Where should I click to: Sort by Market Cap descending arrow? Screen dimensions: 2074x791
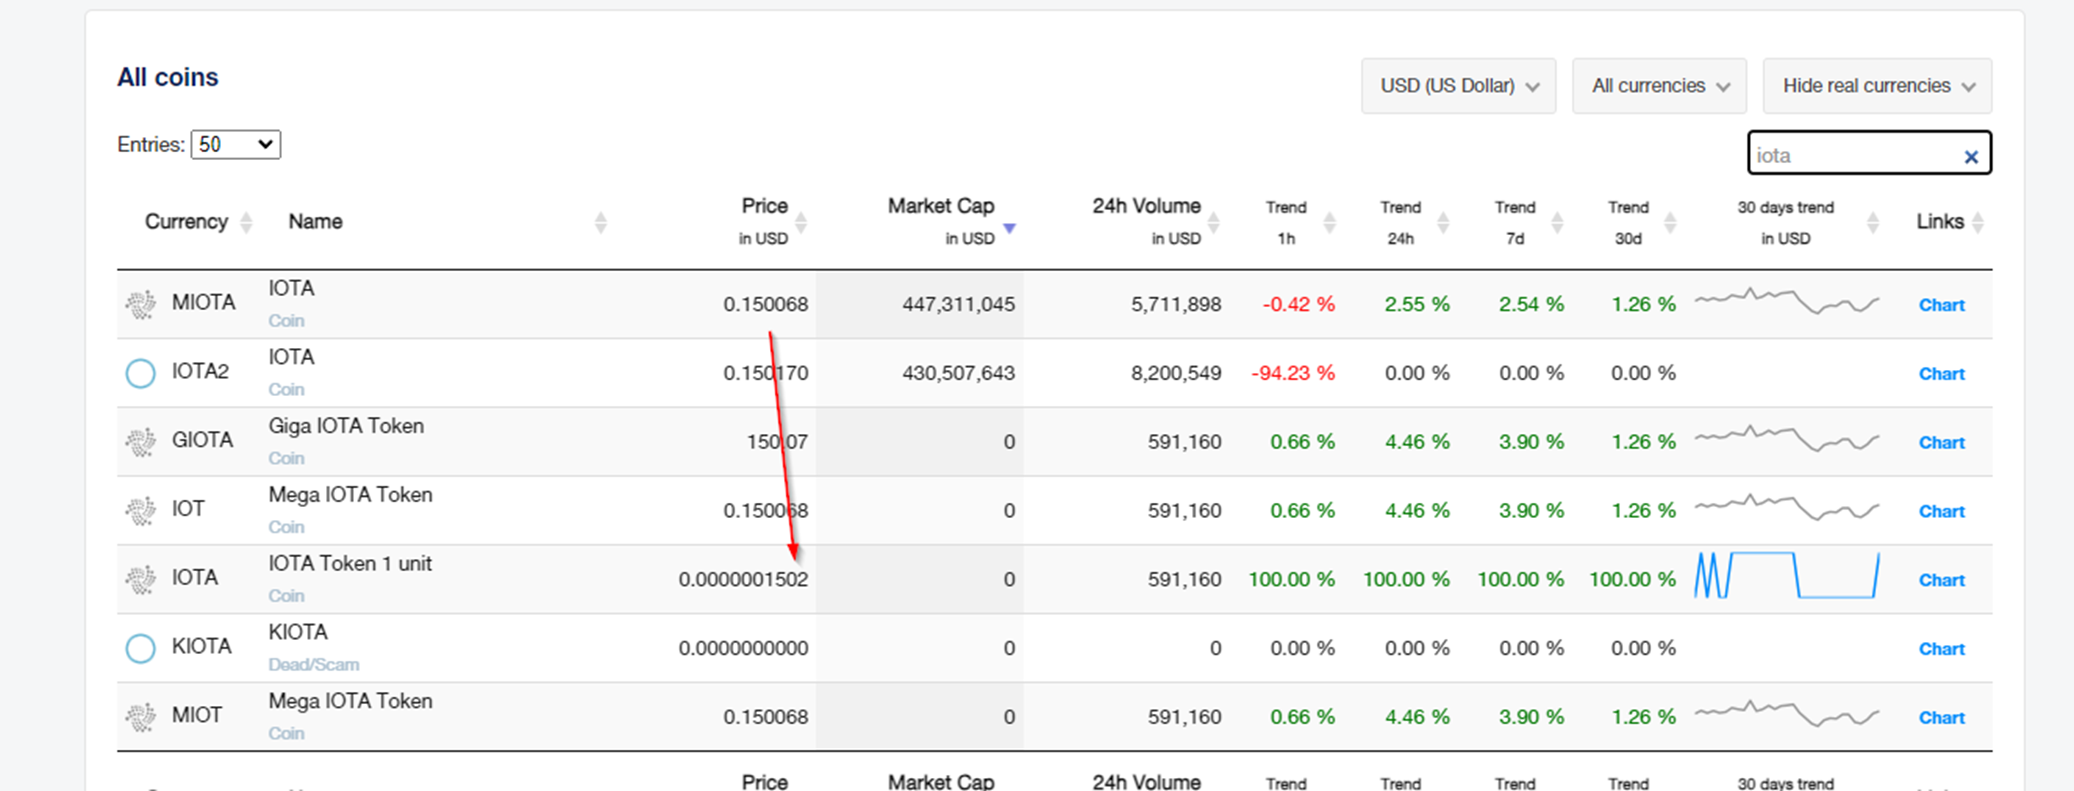point(1009,229)
